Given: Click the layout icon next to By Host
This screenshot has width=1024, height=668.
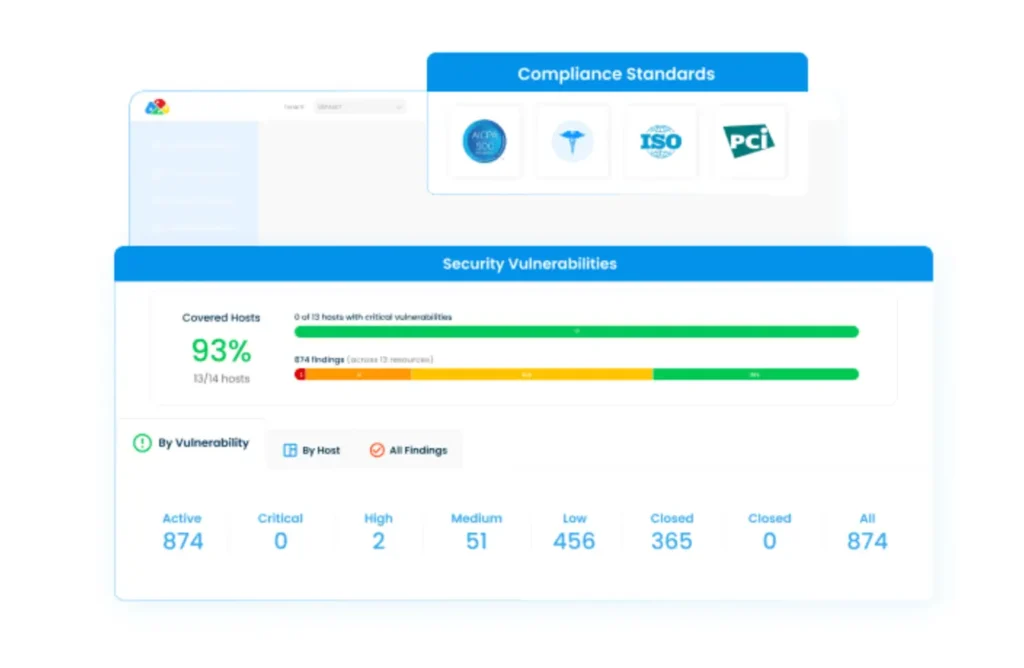Looking at the screenshot, I should click(x=290, y=451).
